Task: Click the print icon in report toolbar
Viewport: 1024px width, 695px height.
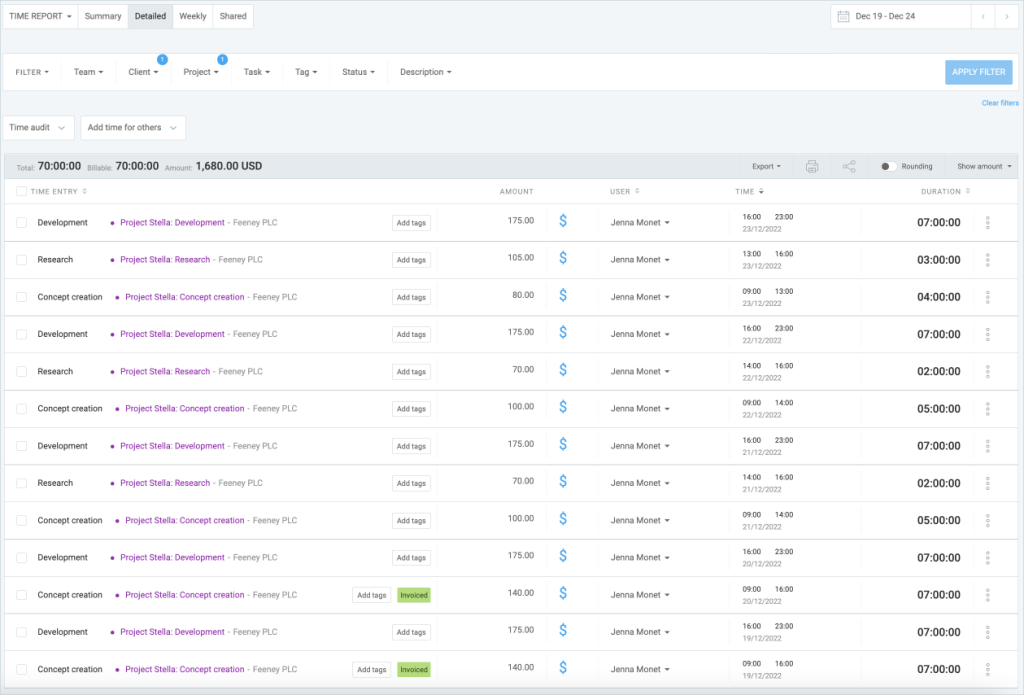Action: tap(812, 167)
